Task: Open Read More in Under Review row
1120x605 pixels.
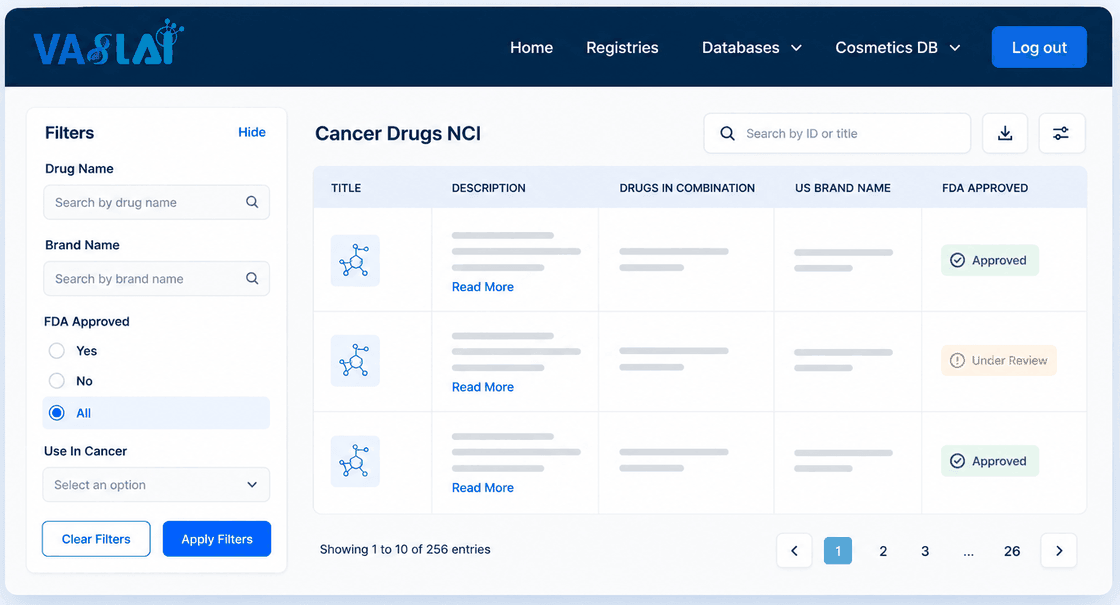Action: (483, 387)
